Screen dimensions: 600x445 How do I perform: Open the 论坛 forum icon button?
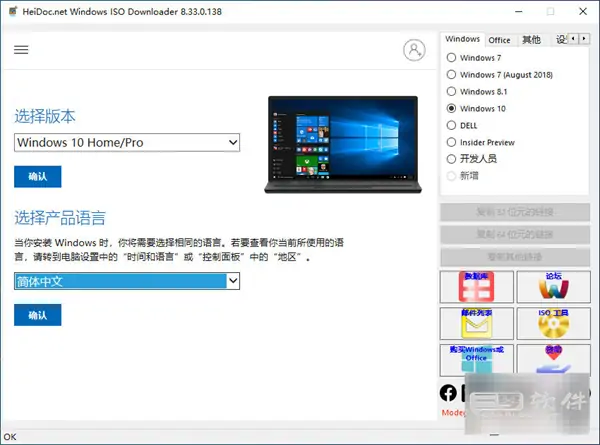point(553,287)
